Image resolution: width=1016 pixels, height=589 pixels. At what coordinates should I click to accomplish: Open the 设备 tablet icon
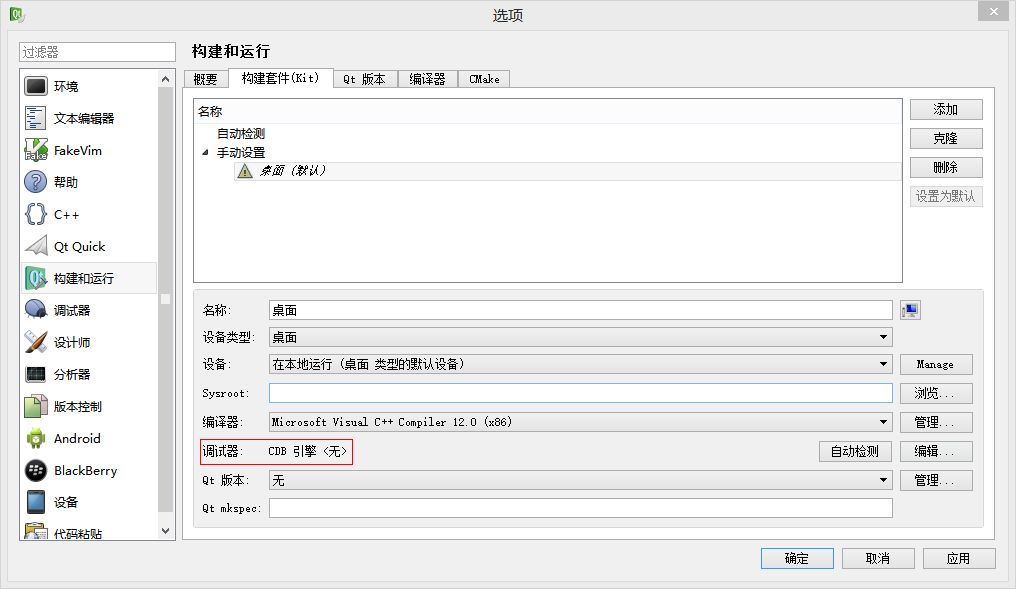pos(36,502)
